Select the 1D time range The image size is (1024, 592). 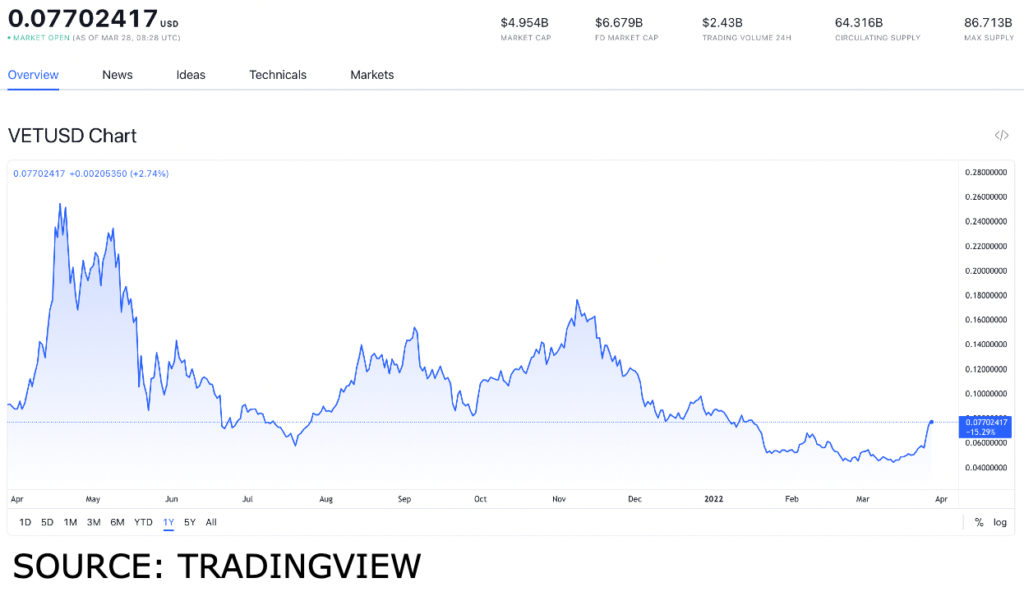pos(25,522)
